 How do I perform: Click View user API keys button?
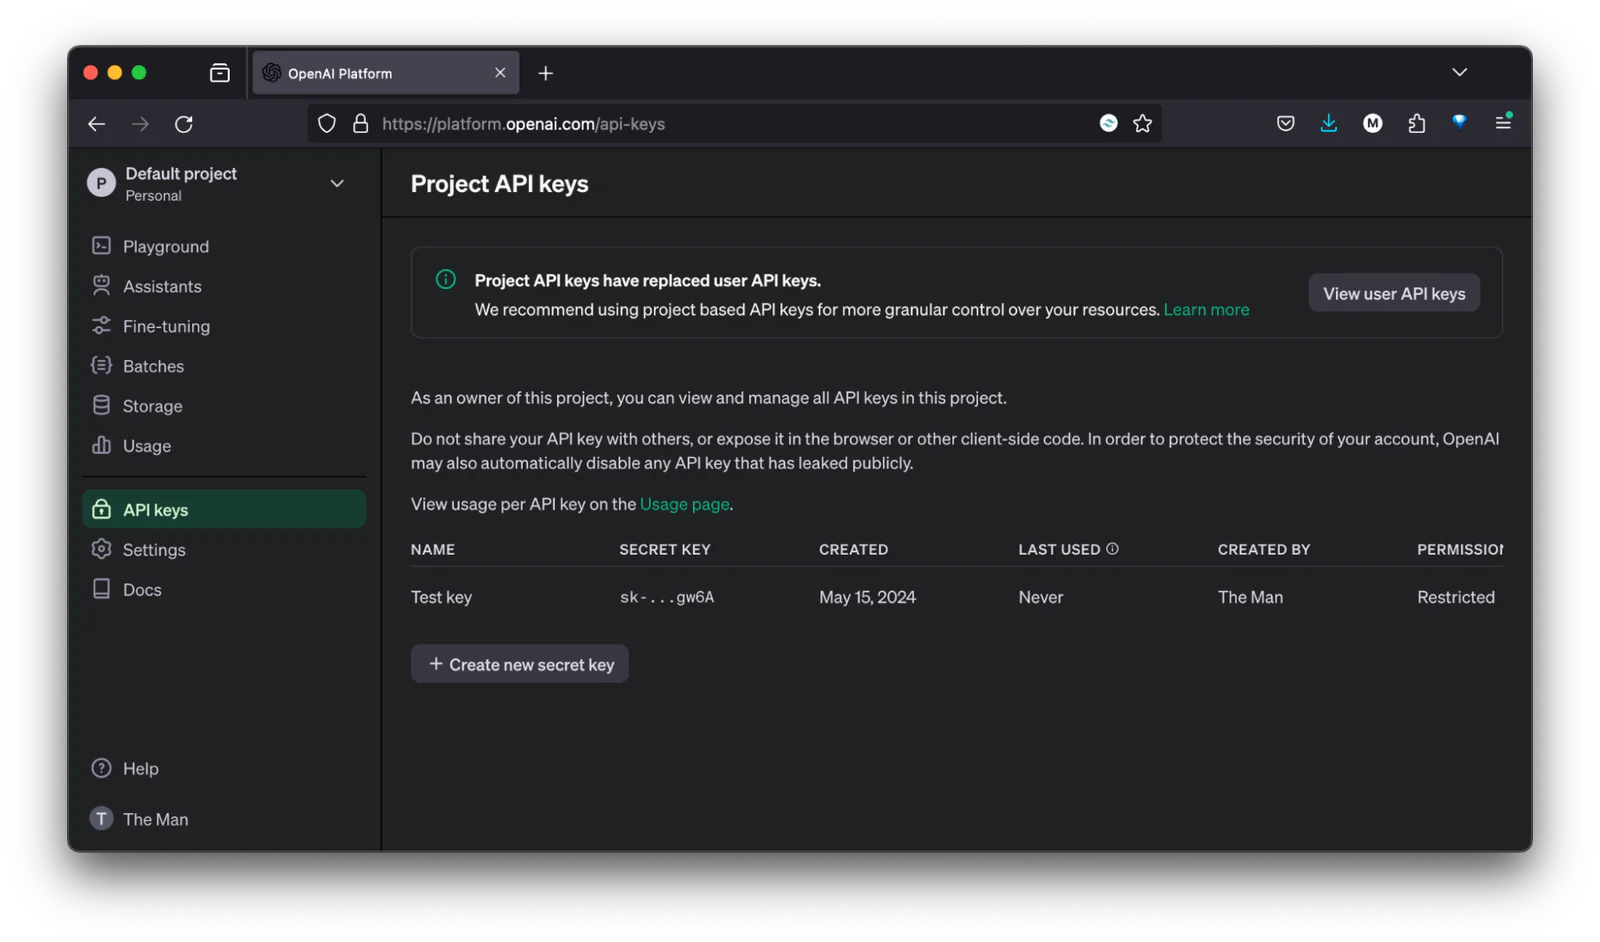(1394, 293)
